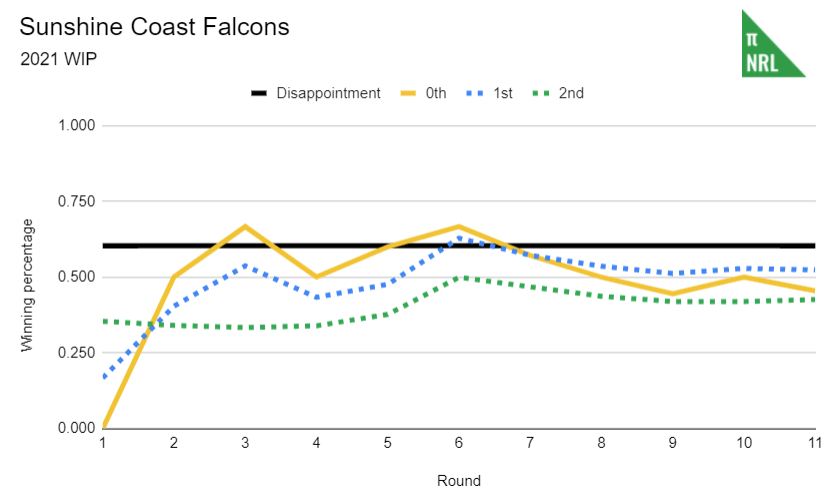The height and width of the screenshot is (500, 830).
Task: Click the green dotted line at round 1
Action: 105,321
